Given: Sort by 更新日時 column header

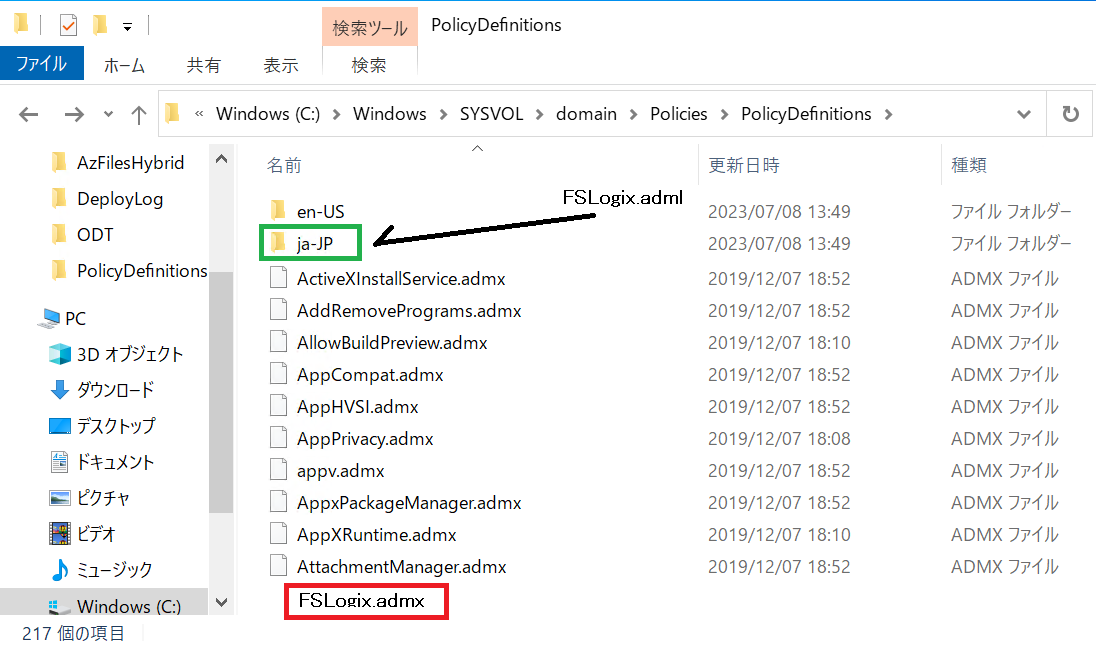Looking at the screenshot, I should point(744,166).
